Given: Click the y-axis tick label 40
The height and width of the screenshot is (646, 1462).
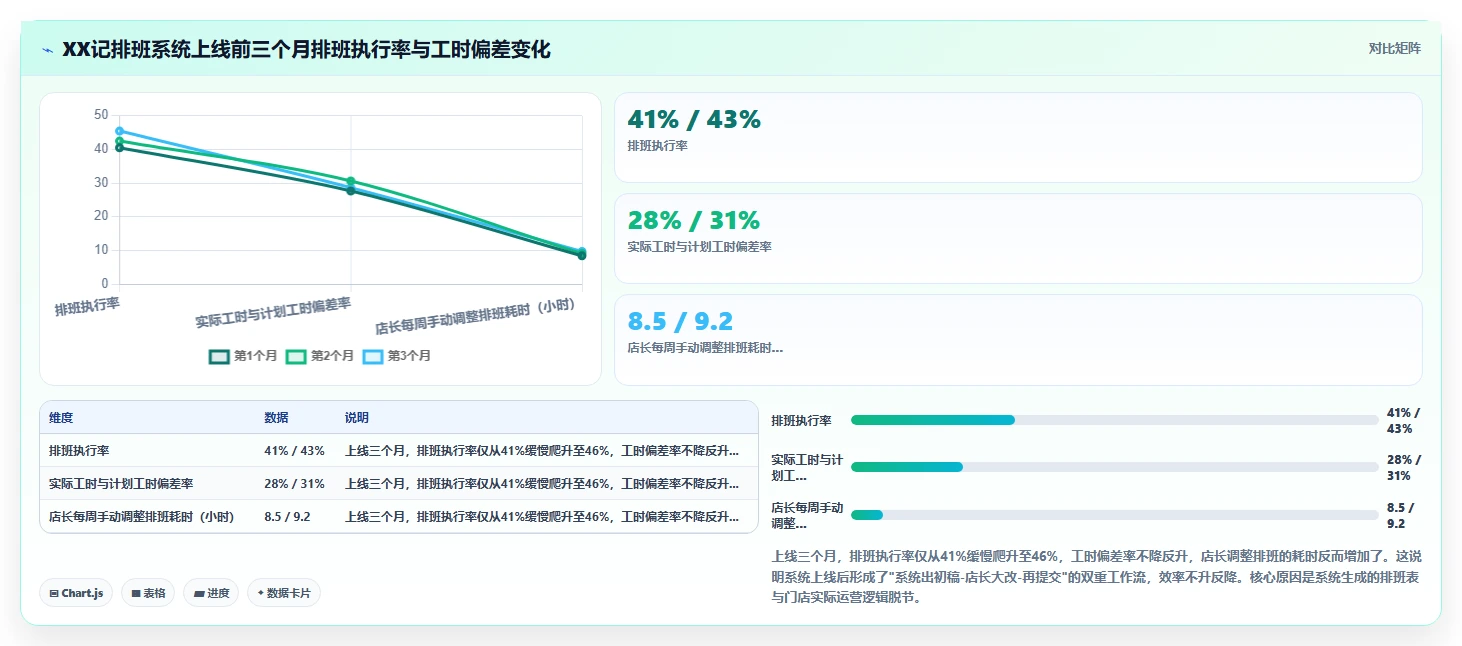Looking at the screenshot, I should coord(101,148).
